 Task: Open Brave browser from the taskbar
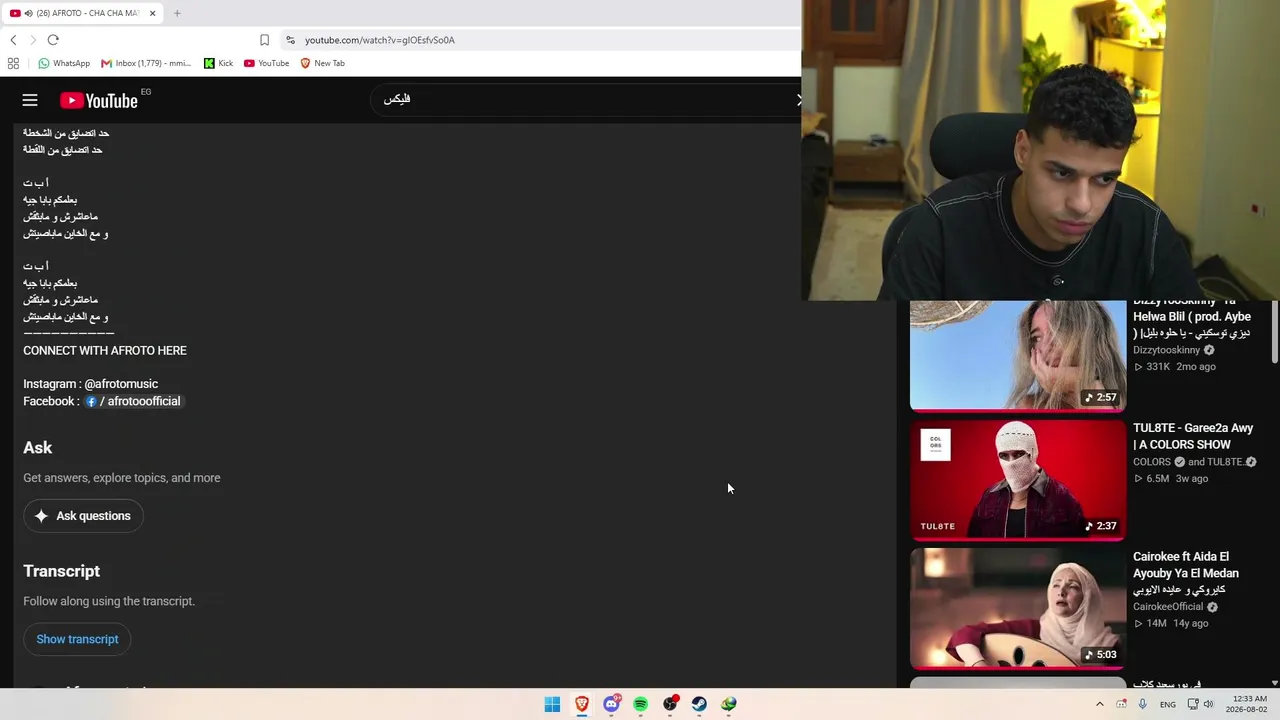click(x=581, y=704)
